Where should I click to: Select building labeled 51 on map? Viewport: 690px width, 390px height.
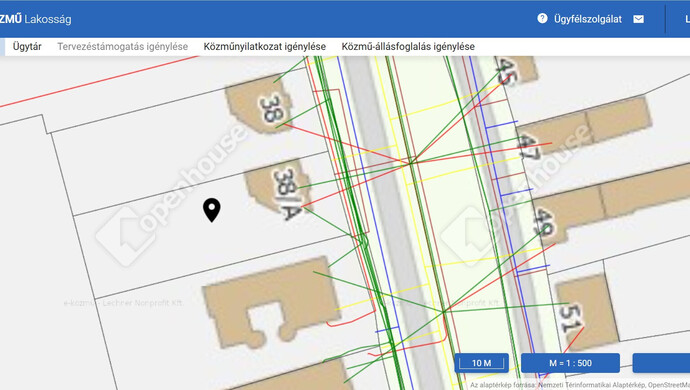click(x=587, y=312)
